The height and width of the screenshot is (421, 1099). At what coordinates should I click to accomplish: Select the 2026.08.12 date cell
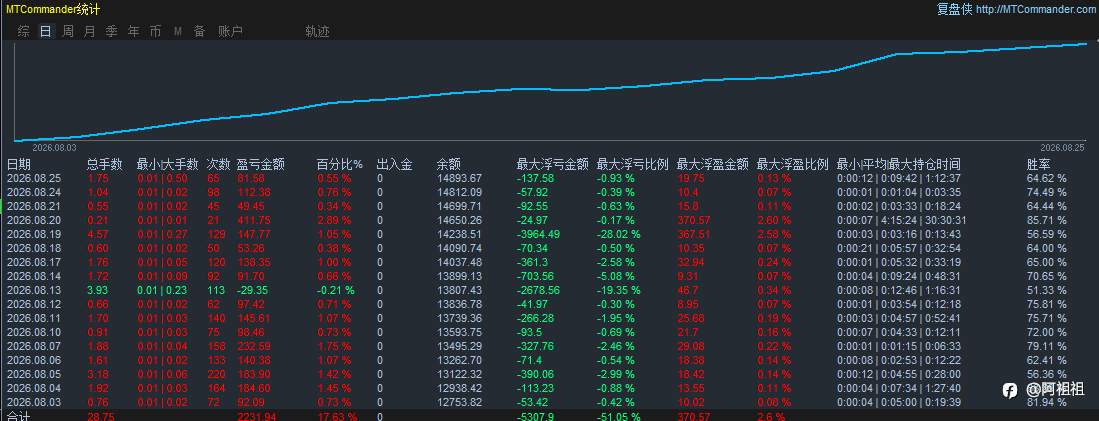tap(34, 304)
